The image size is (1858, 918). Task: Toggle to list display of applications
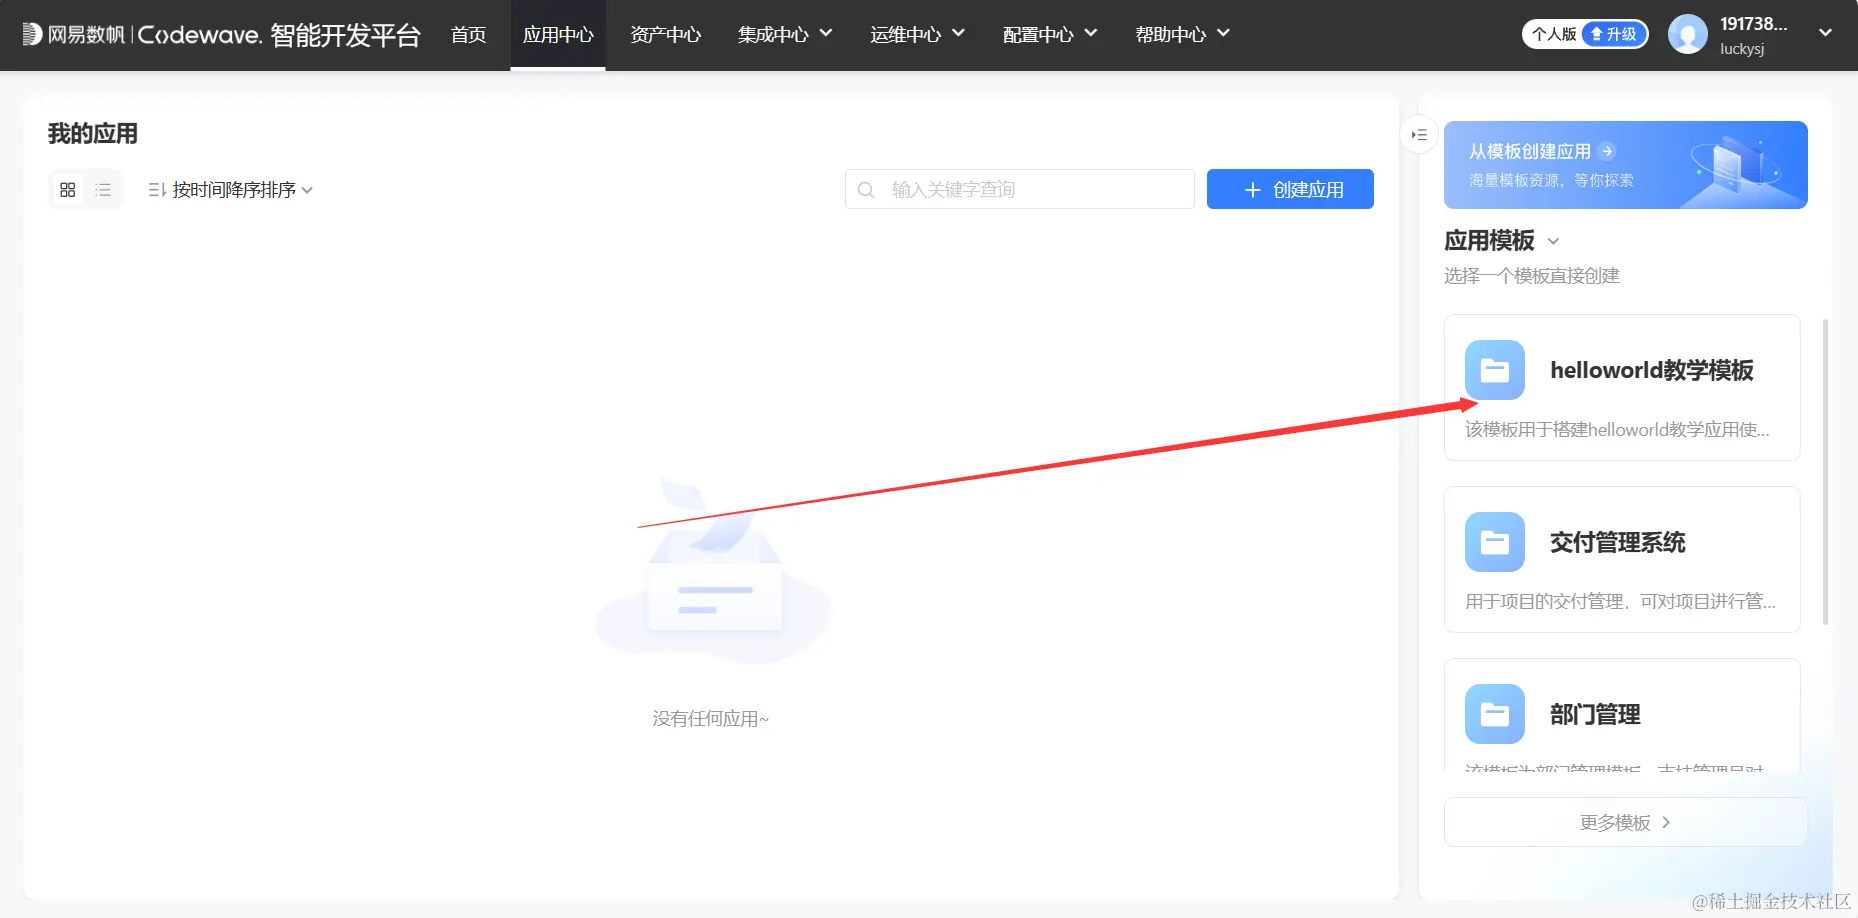[x=102, y=189]
